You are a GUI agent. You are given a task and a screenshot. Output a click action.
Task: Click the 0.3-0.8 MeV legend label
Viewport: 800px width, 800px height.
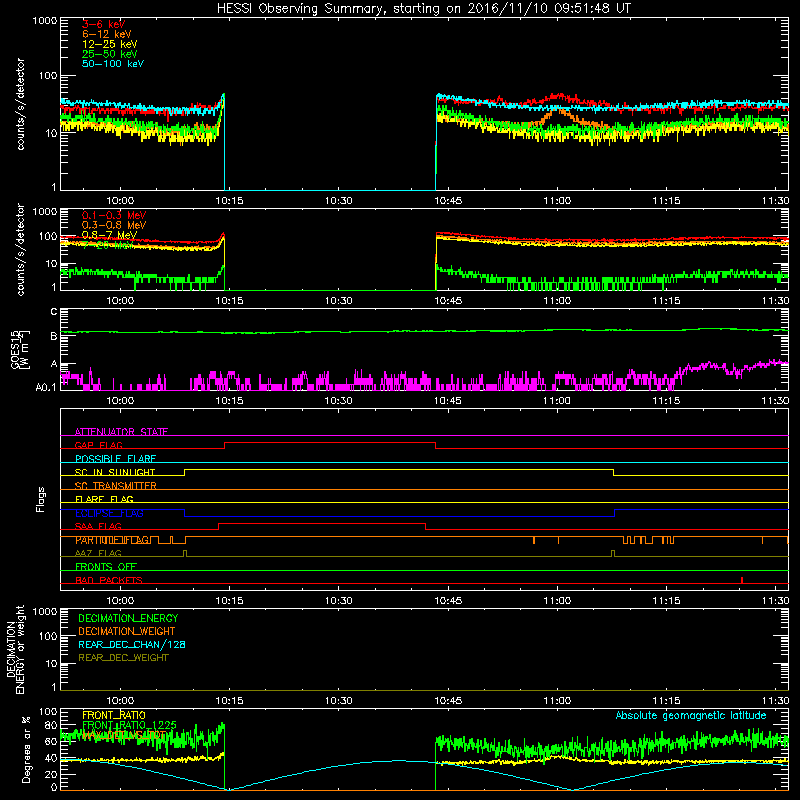point(114,225)
